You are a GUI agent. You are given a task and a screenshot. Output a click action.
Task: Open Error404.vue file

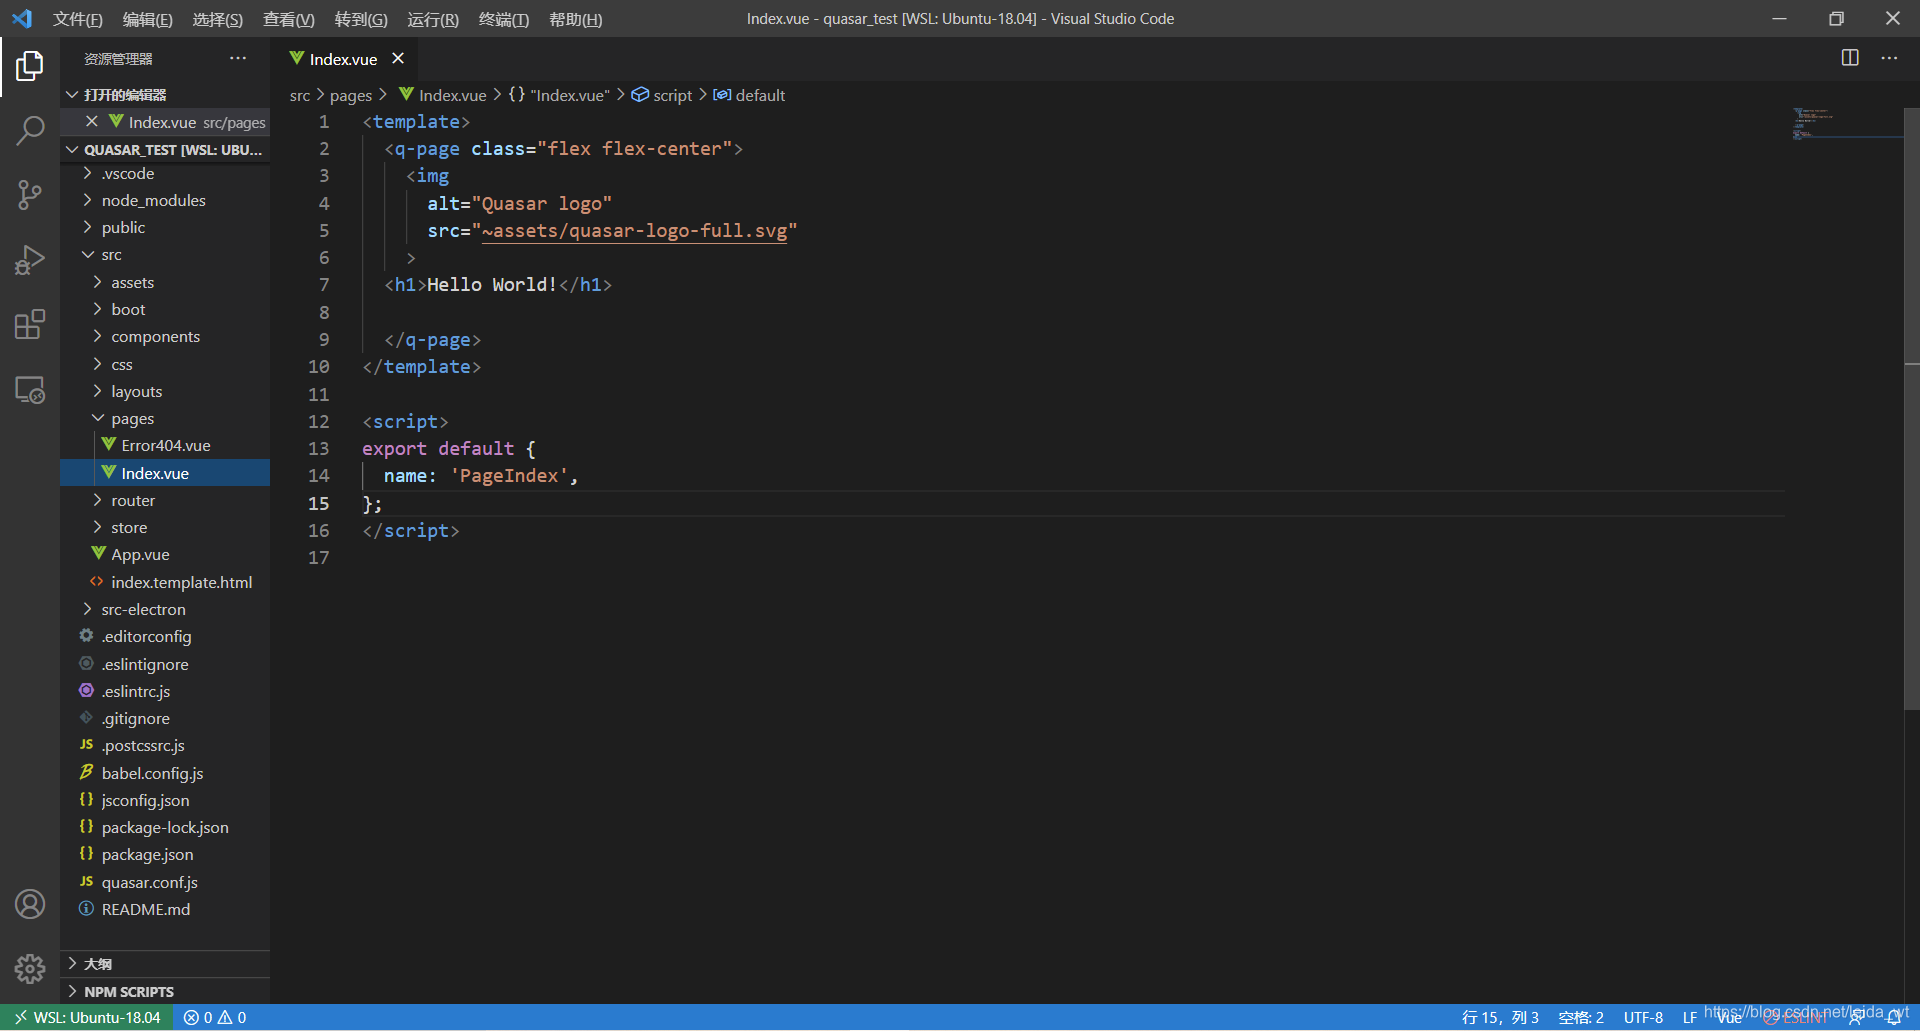(165, 445)
